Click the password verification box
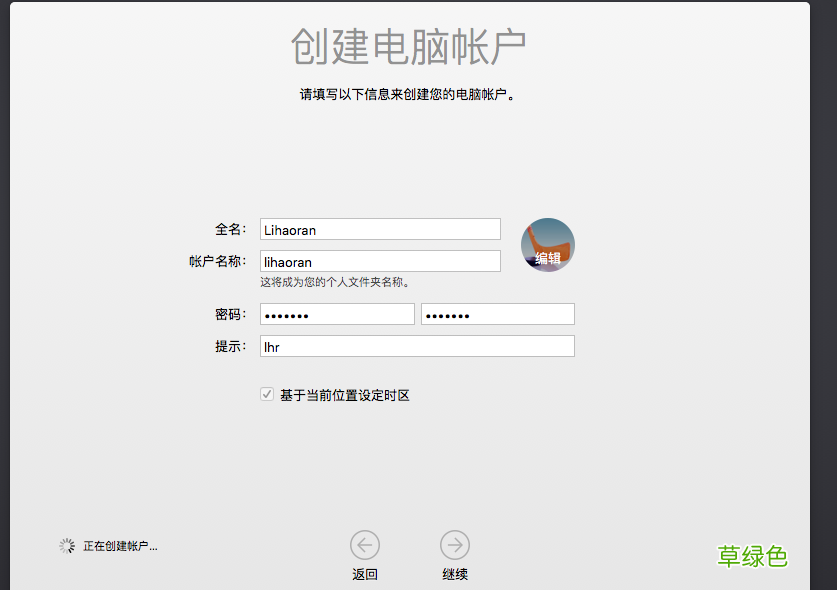Viewport: 837px width, 590px height. [x=498, y=313]
